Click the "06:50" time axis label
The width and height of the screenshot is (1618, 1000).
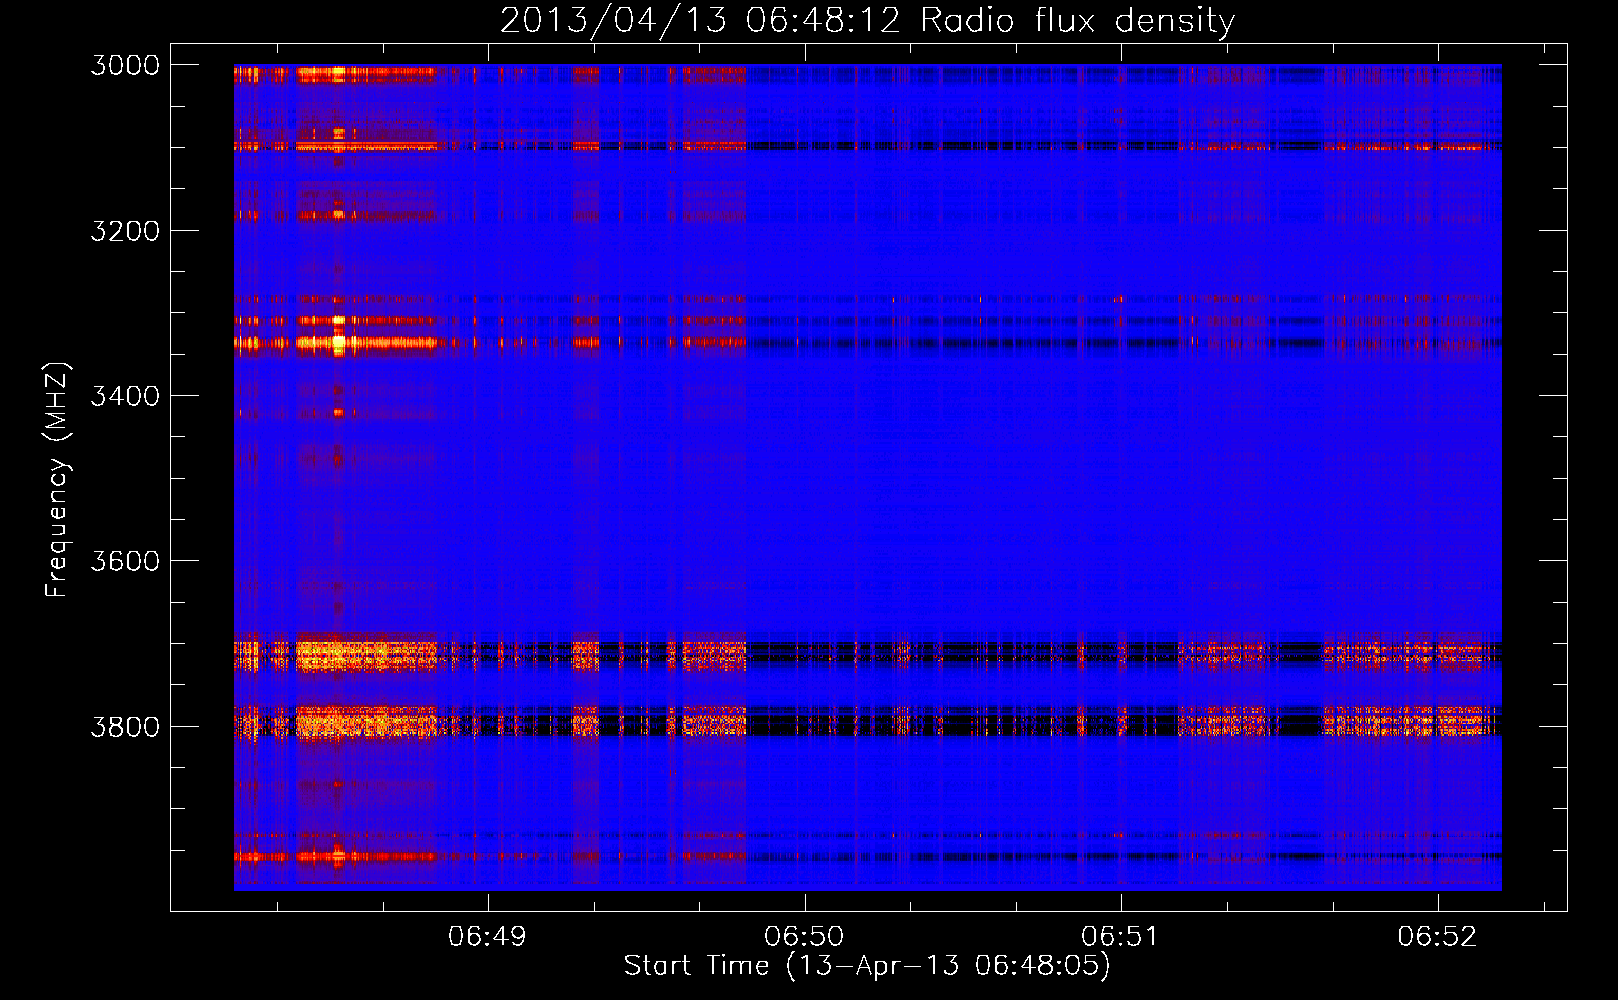[x=804, y=936]
